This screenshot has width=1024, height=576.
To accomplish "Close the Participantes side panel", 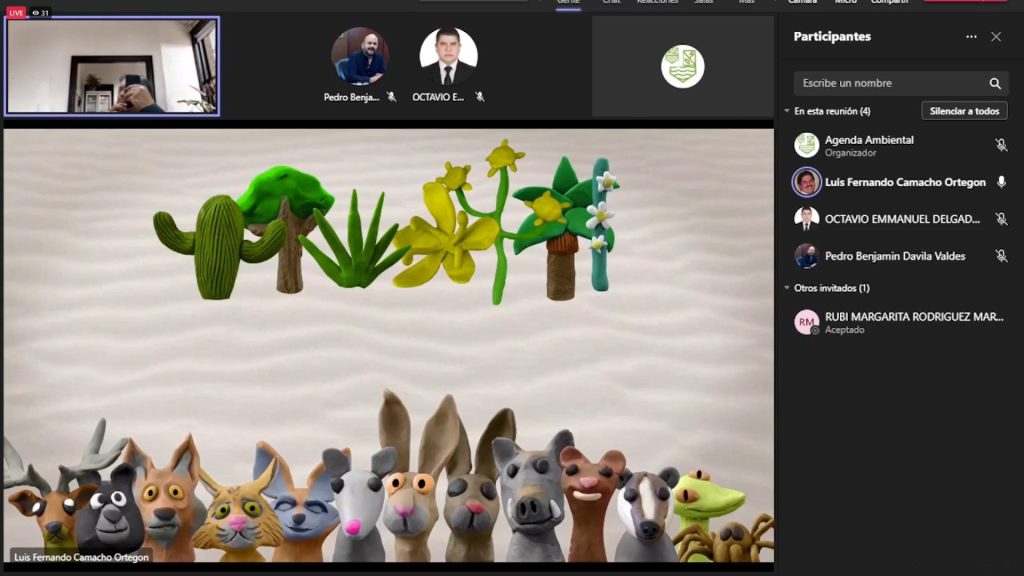I will pyautogui.click(x=996, y=37).
